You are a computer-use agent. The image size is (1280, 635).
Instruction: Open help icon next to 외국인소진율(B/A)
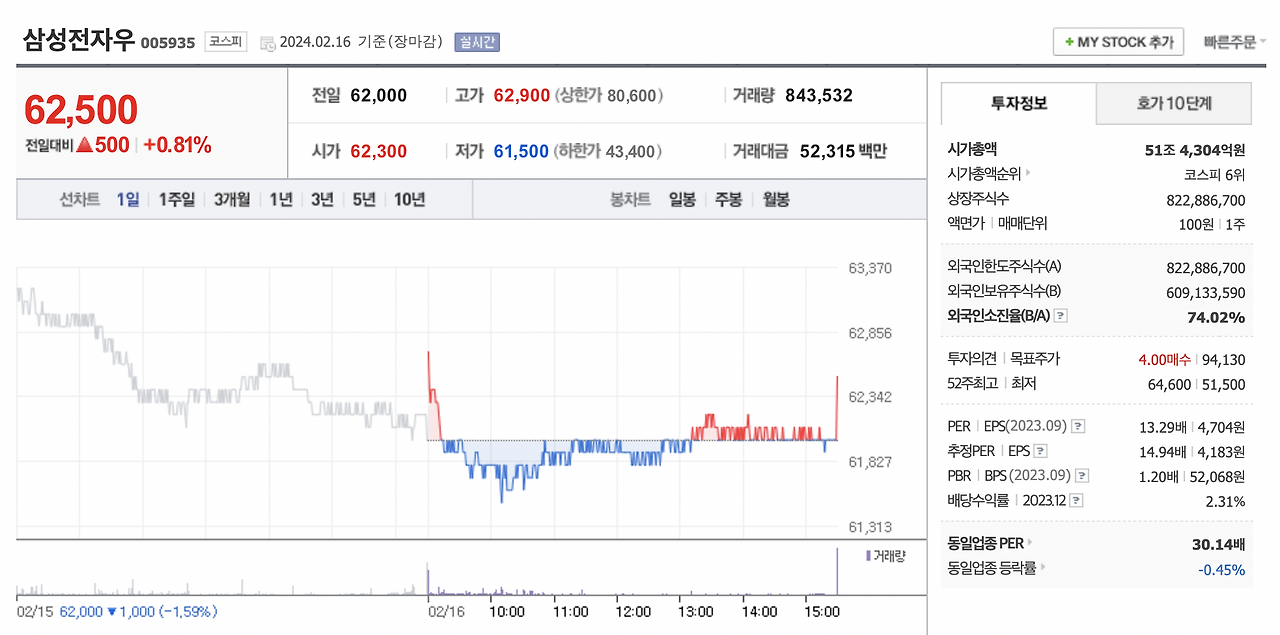(x=1061, y=316)
